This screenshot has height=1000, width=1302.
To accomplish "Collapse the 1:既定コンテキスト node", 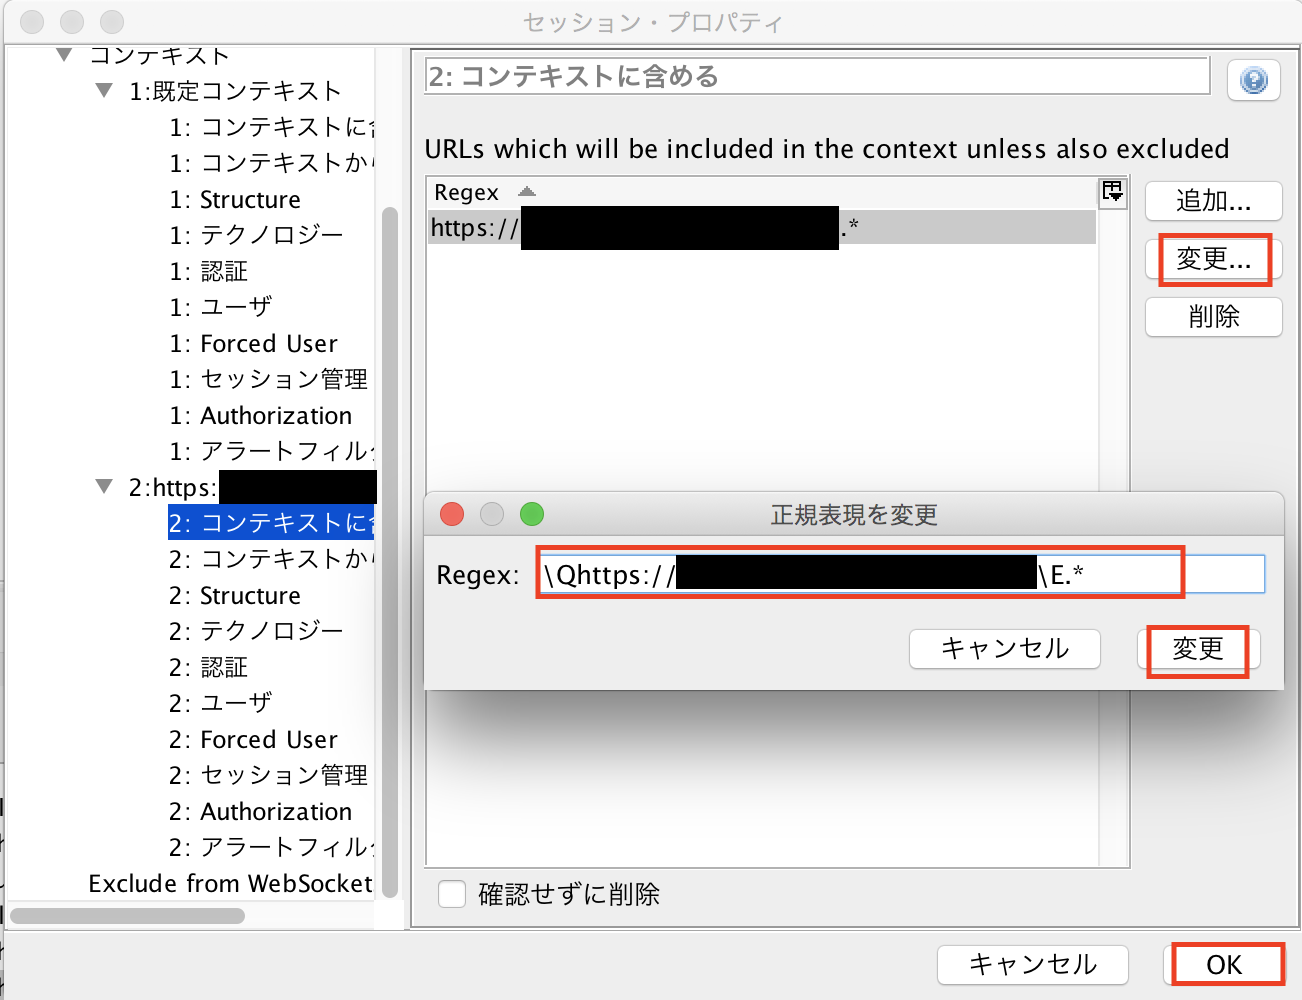I will pos(104,91).
